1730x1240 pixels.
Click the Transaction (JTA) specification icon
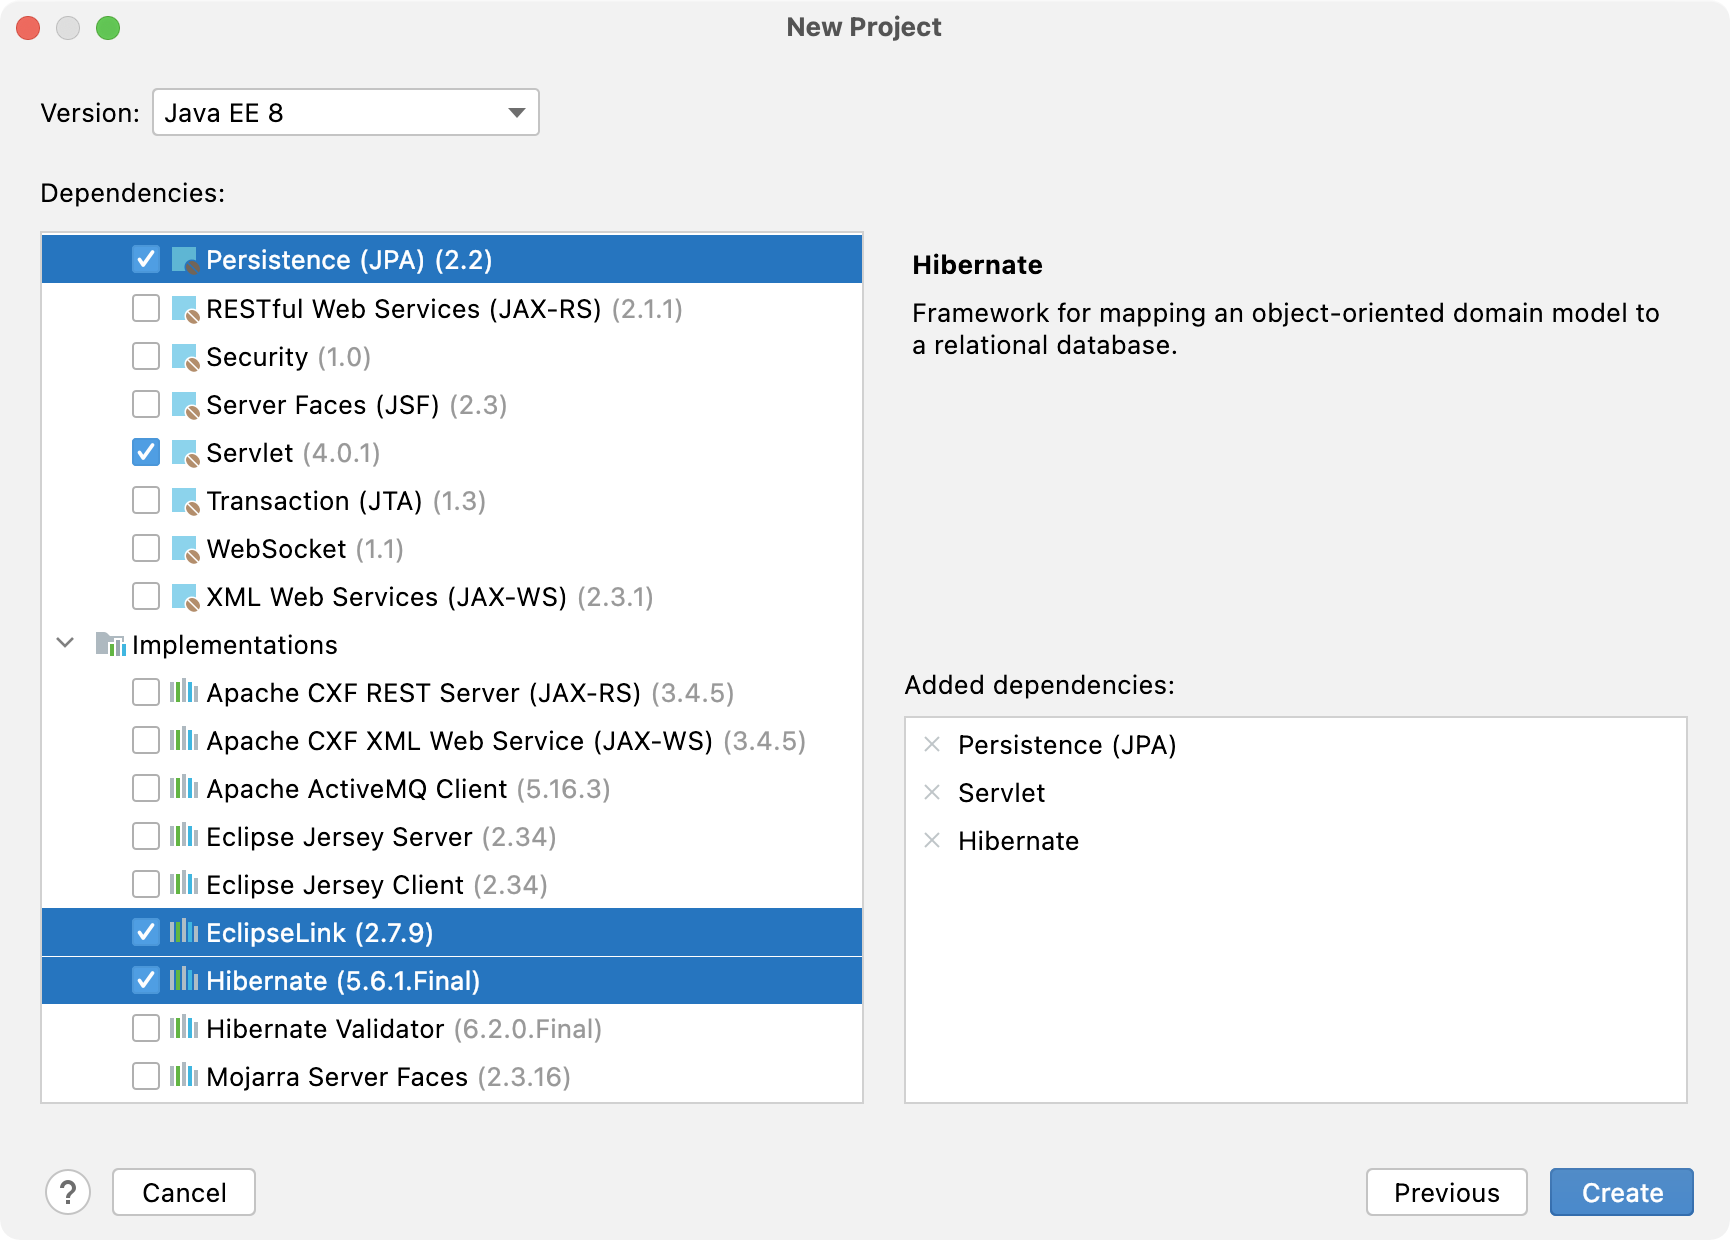[x=185, y=501]
